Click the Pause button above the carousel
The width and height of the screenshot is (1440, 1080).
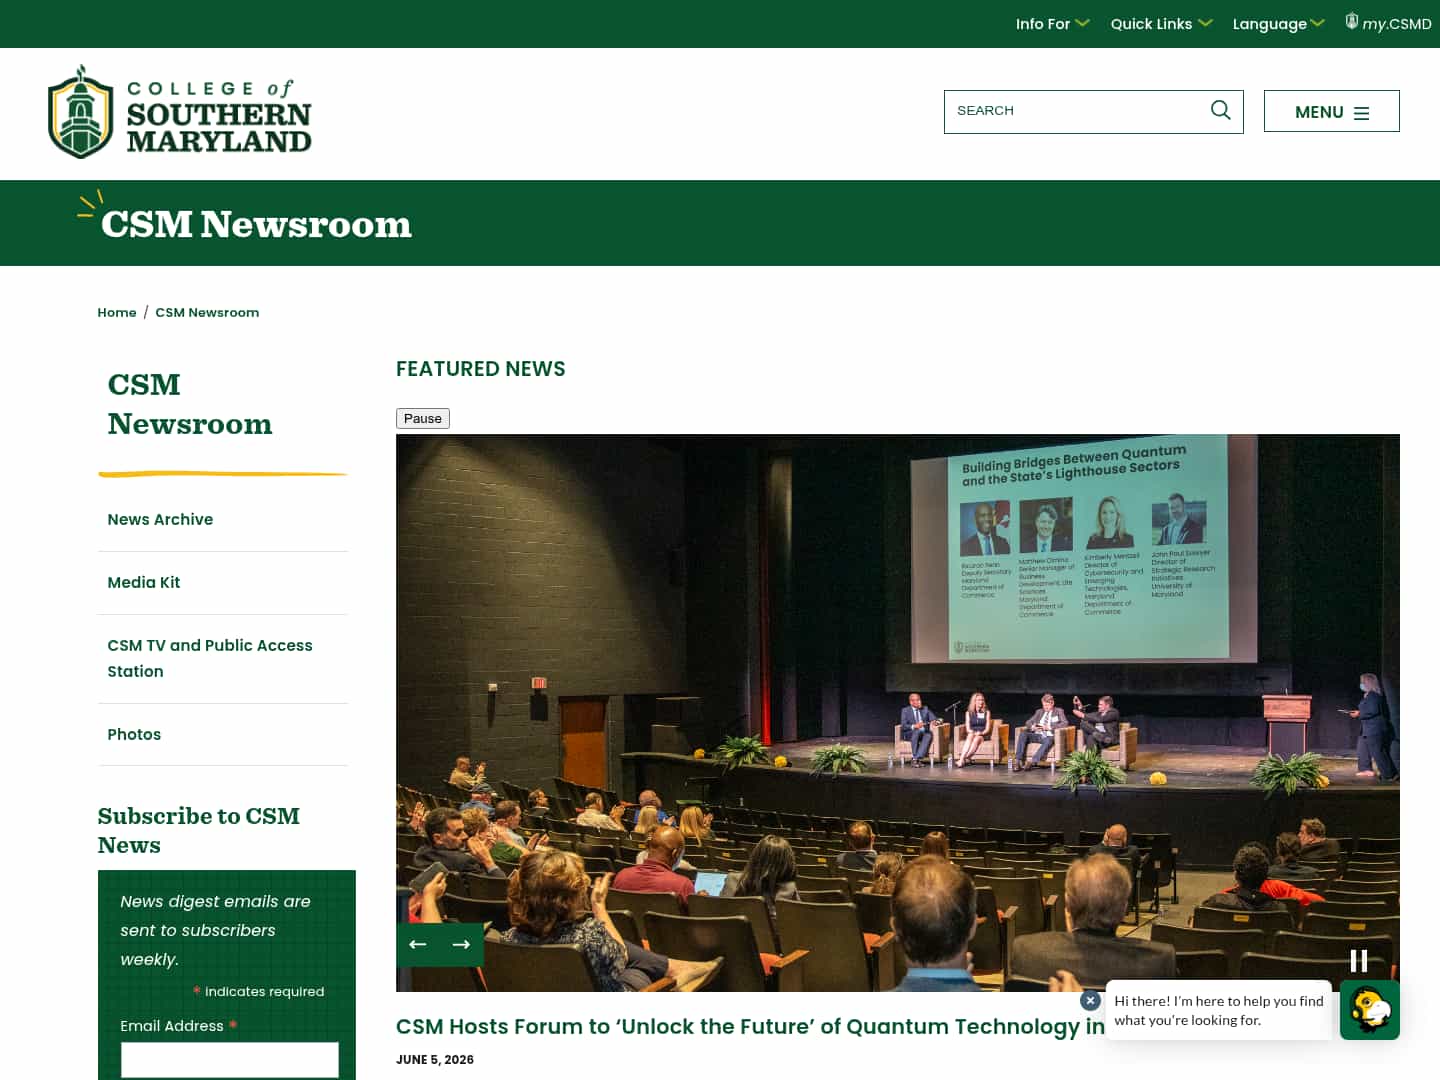tap(423, 418)
